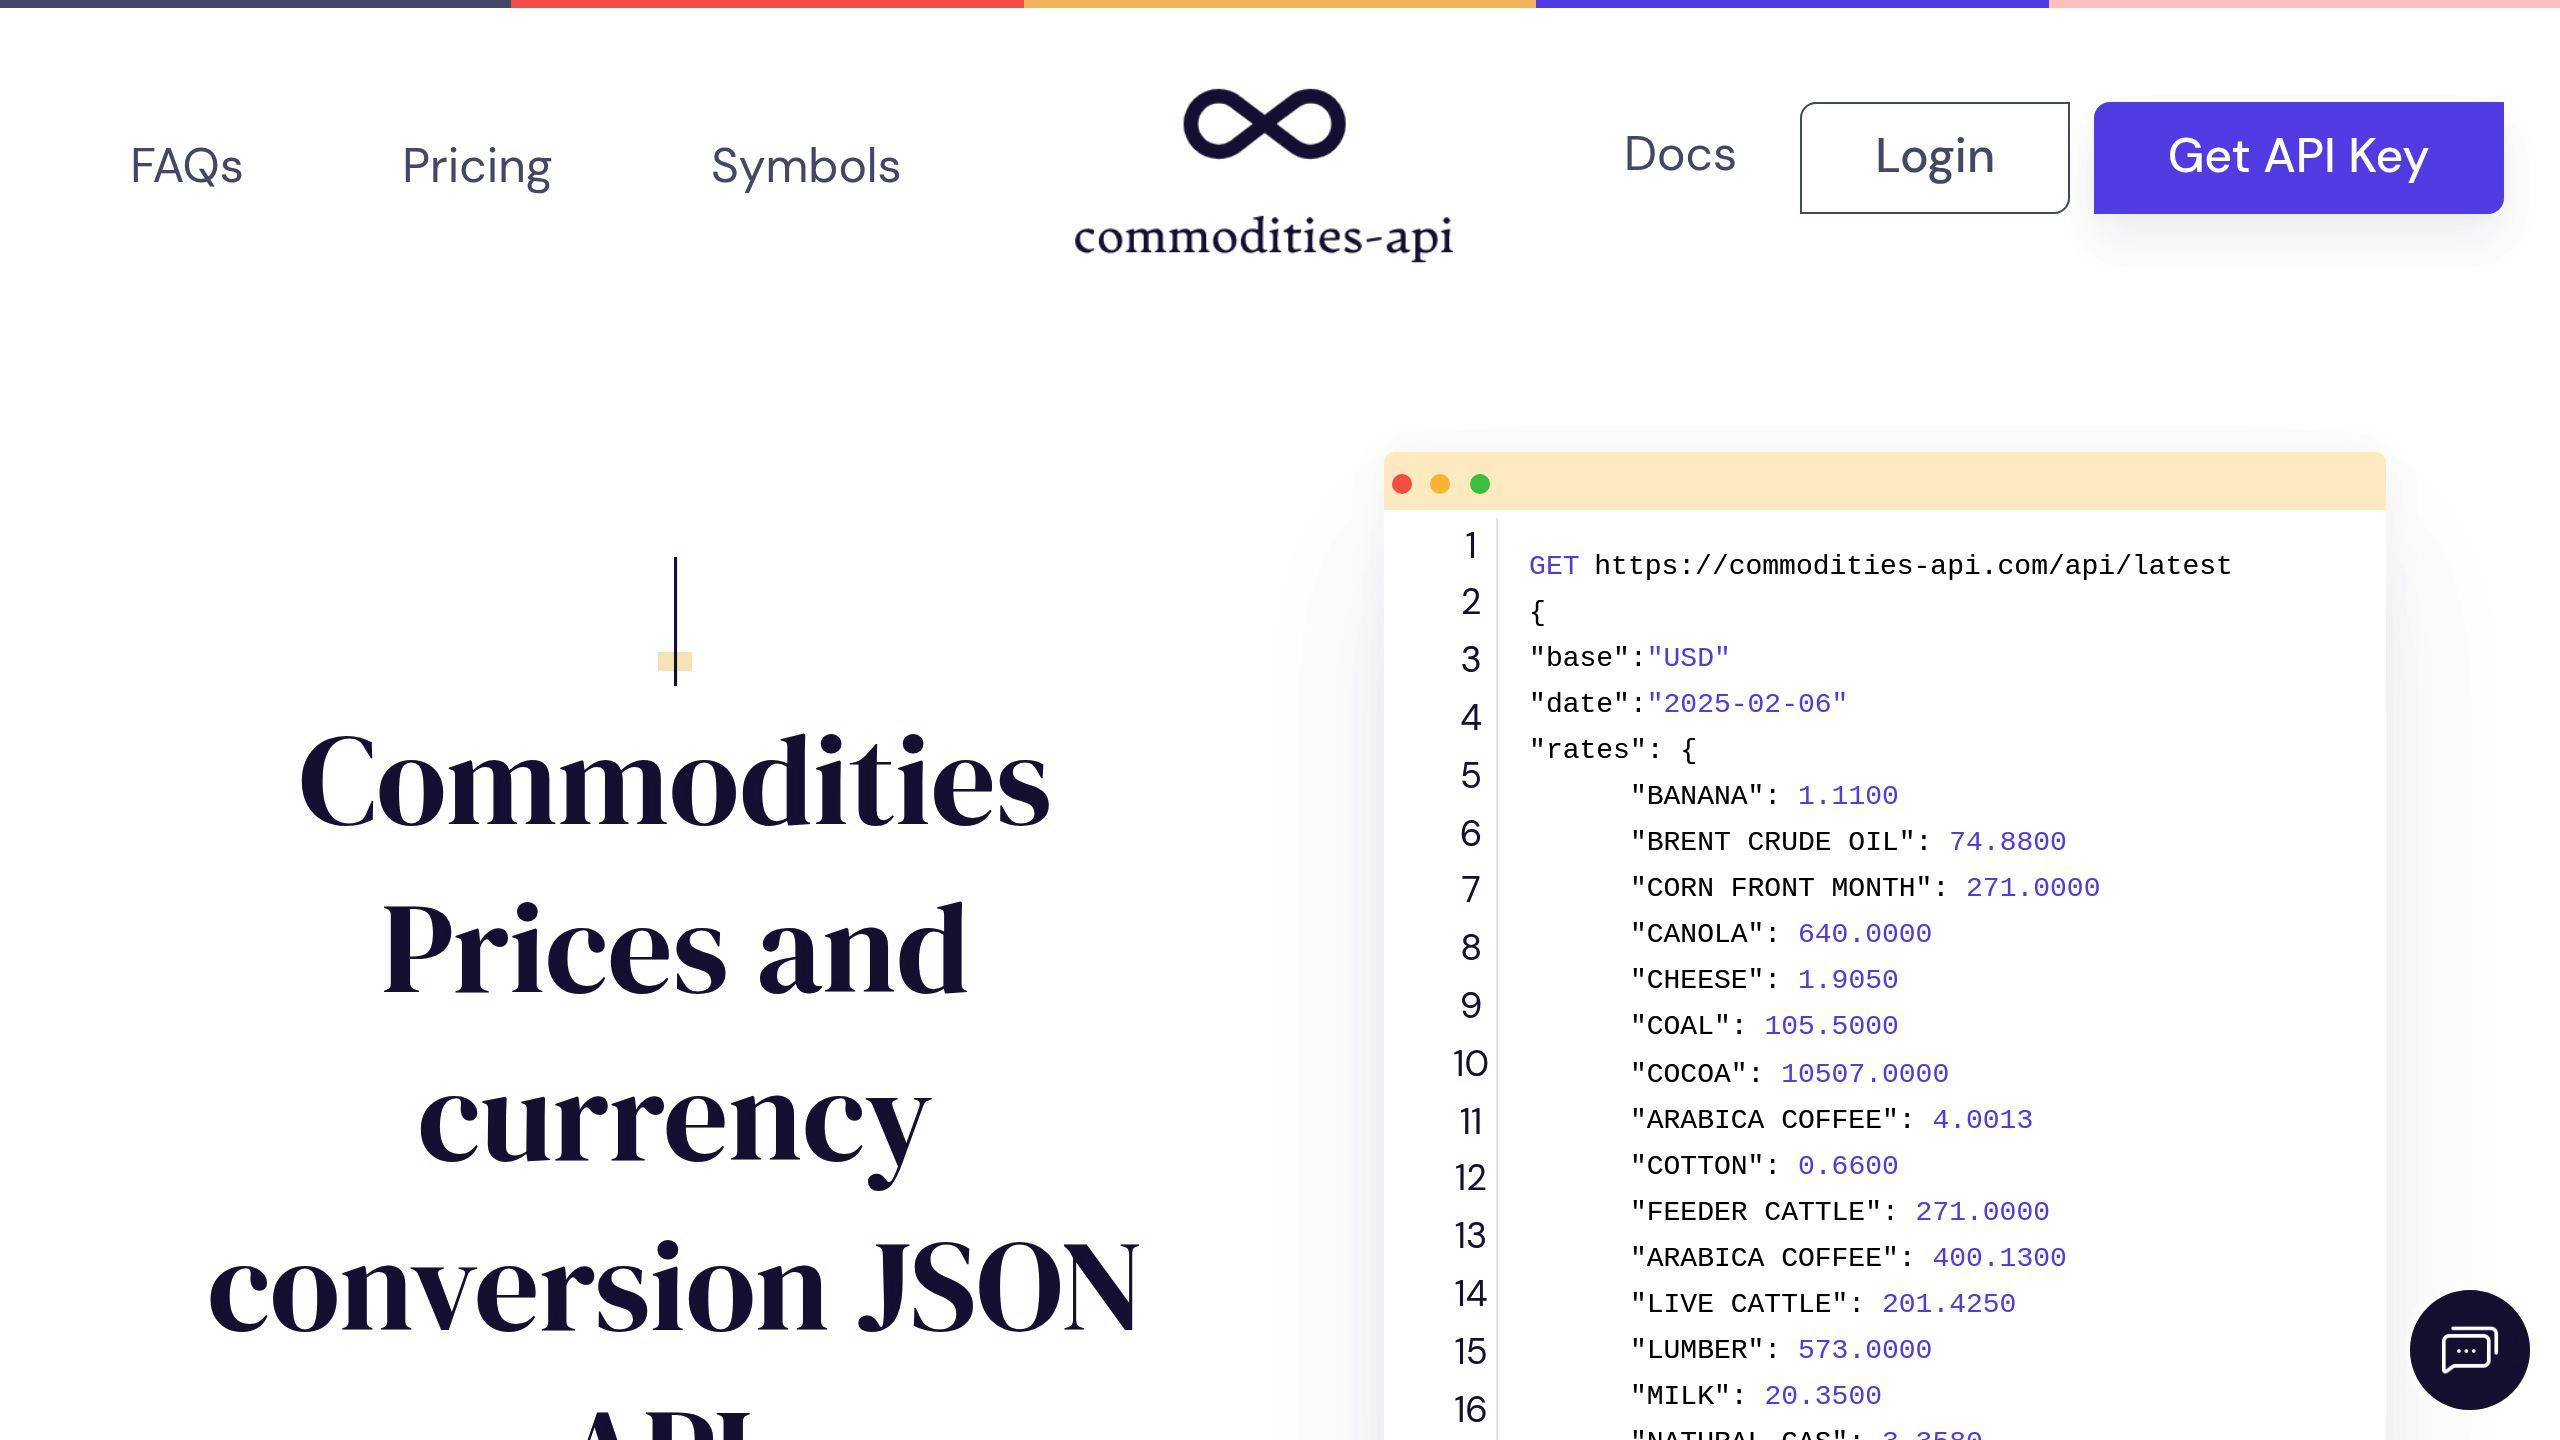2560x1440 pixels.
Task: Click the code window title bar
Action: [x=1885, y=481]
